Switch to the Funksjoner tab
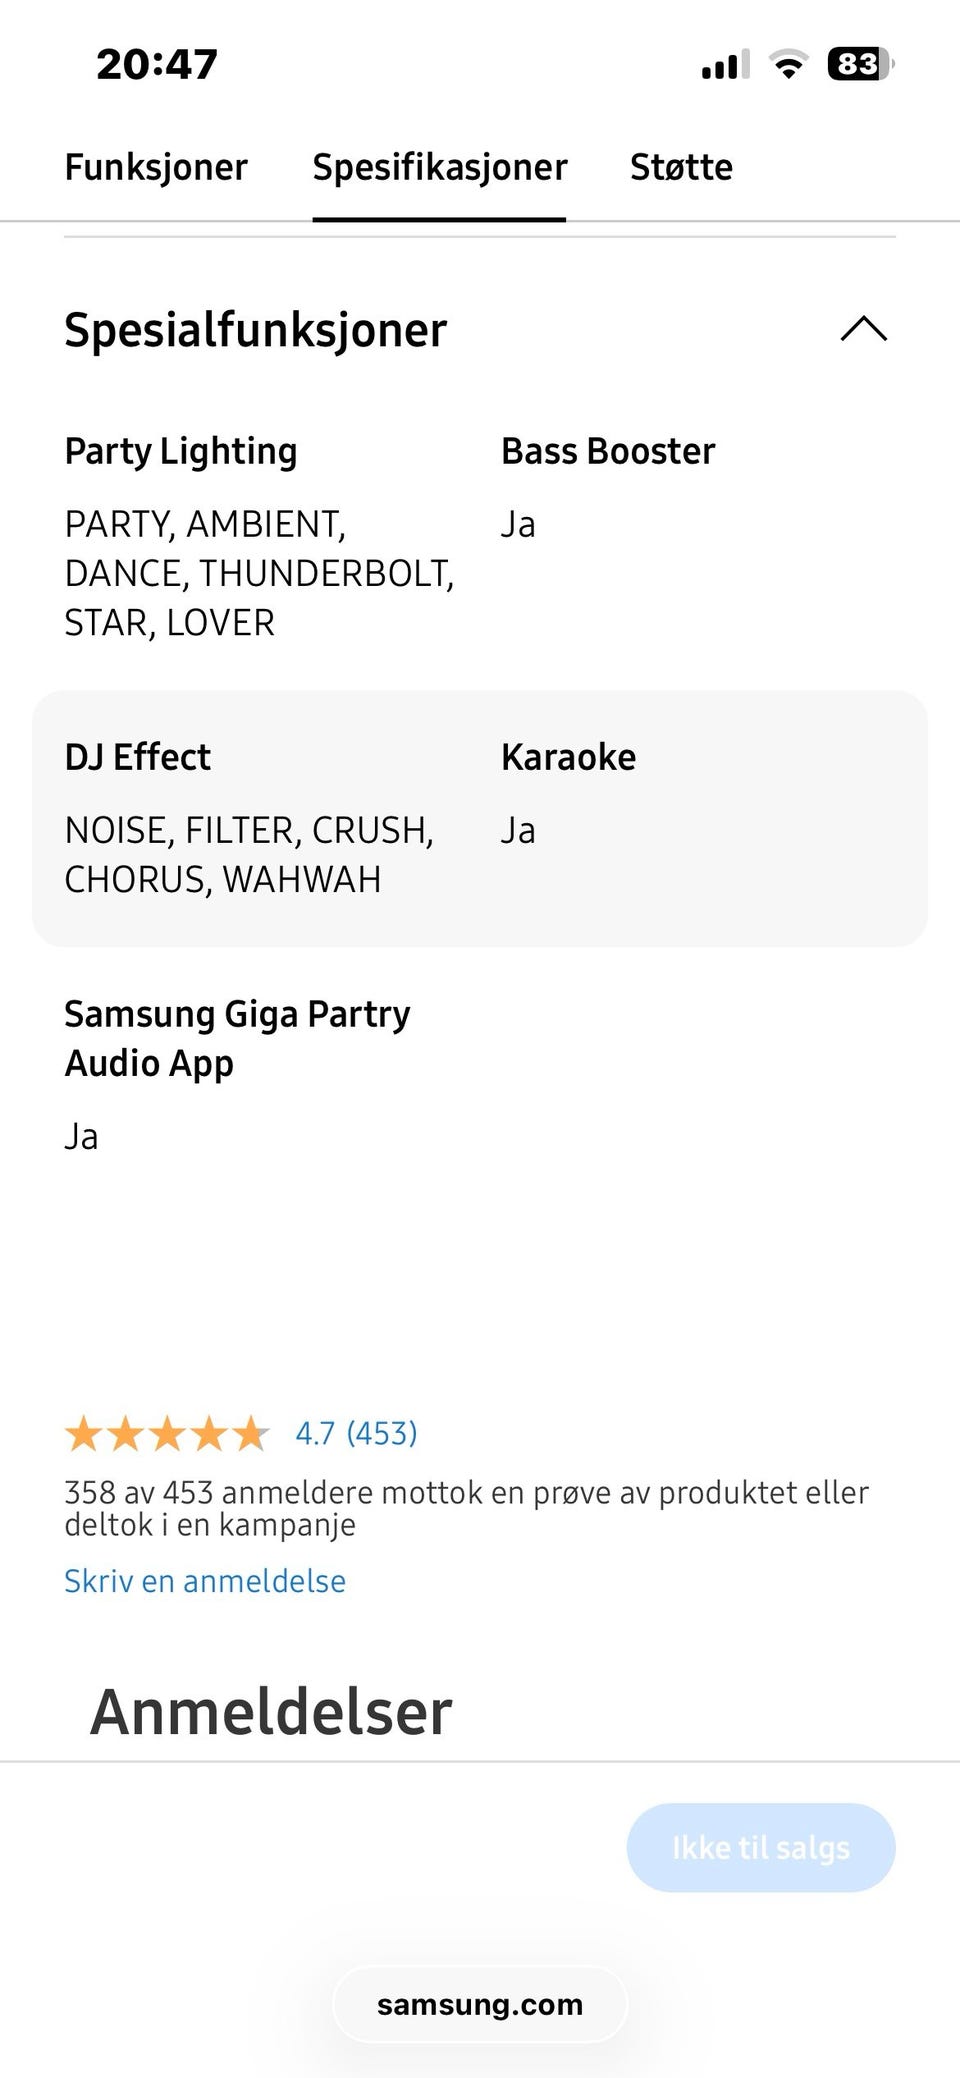This screenshot has height=2078, width=960. pyautogui.click(x=156, y=167)
